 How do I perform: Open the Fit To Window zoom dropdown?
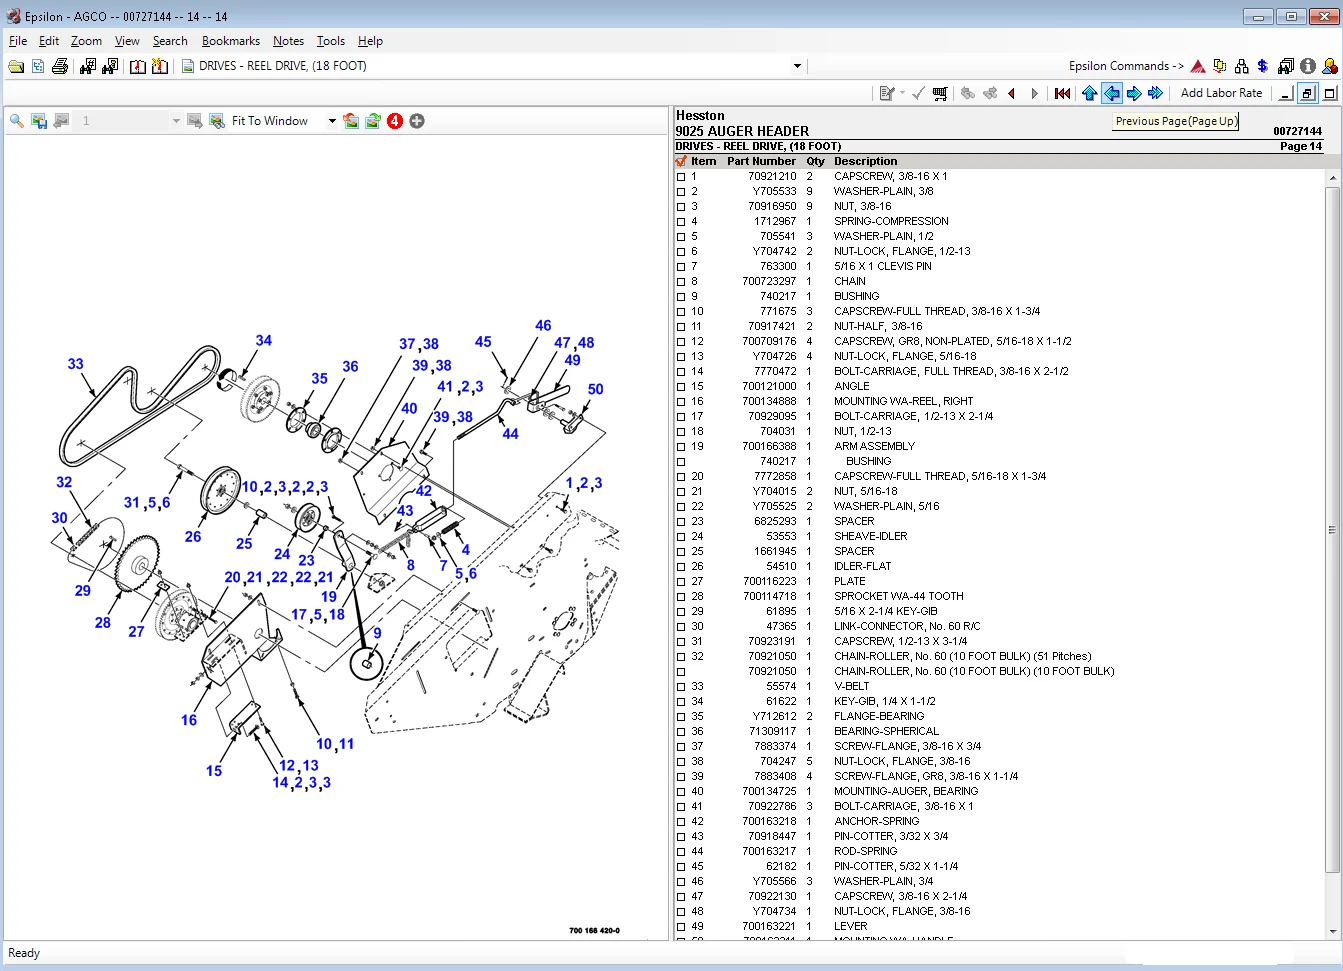tap(332, 121)
